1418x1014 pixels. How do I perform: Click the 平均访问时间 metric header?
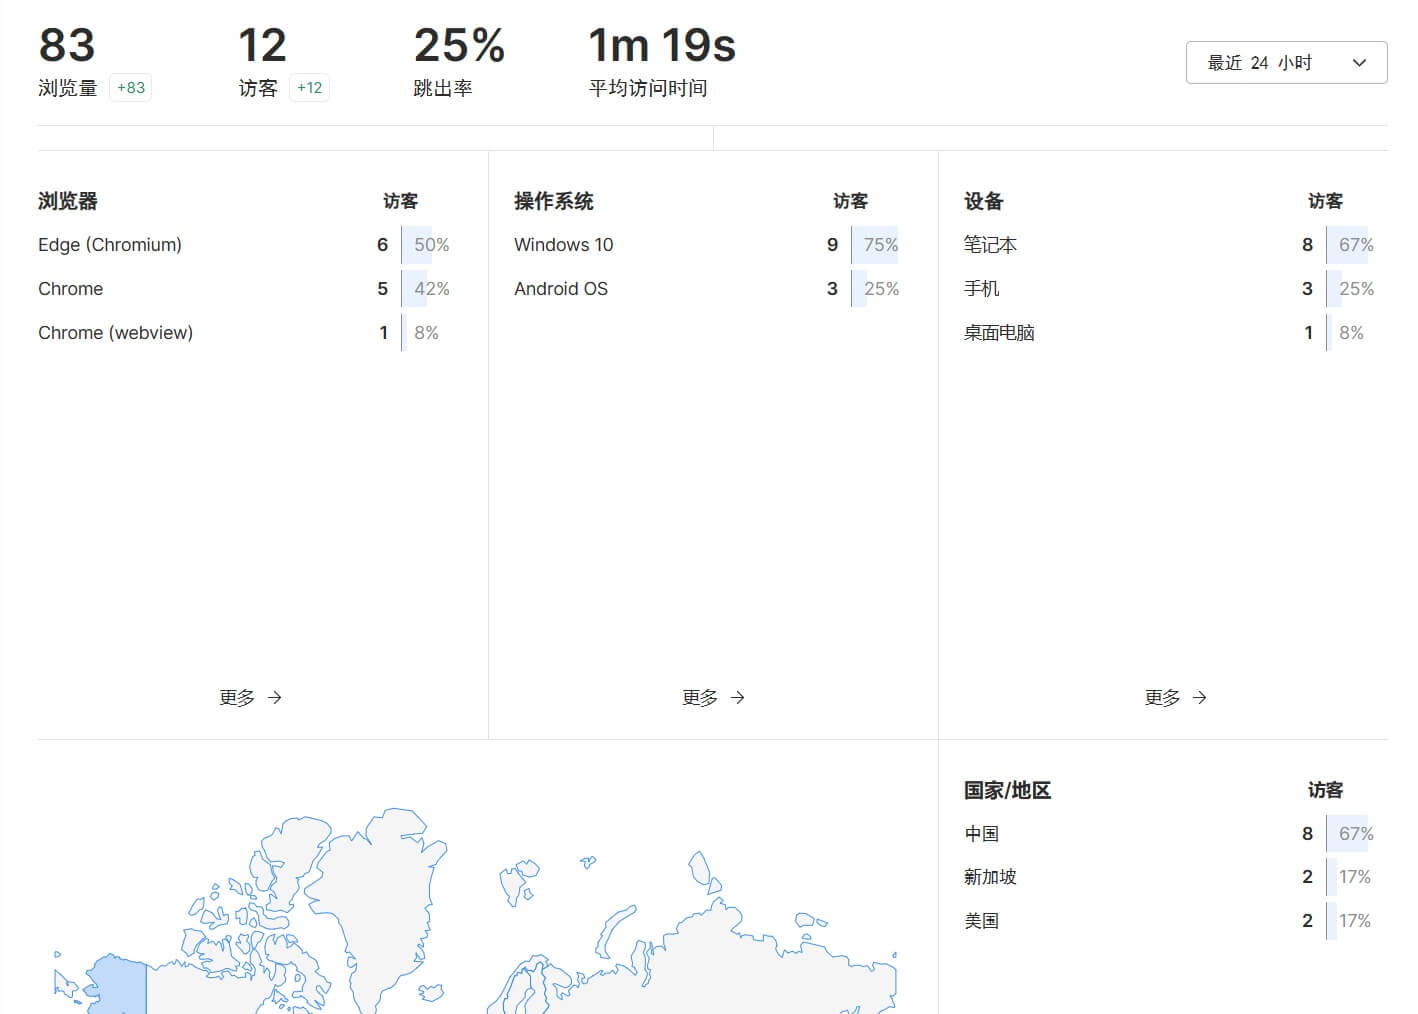[648, 88]
